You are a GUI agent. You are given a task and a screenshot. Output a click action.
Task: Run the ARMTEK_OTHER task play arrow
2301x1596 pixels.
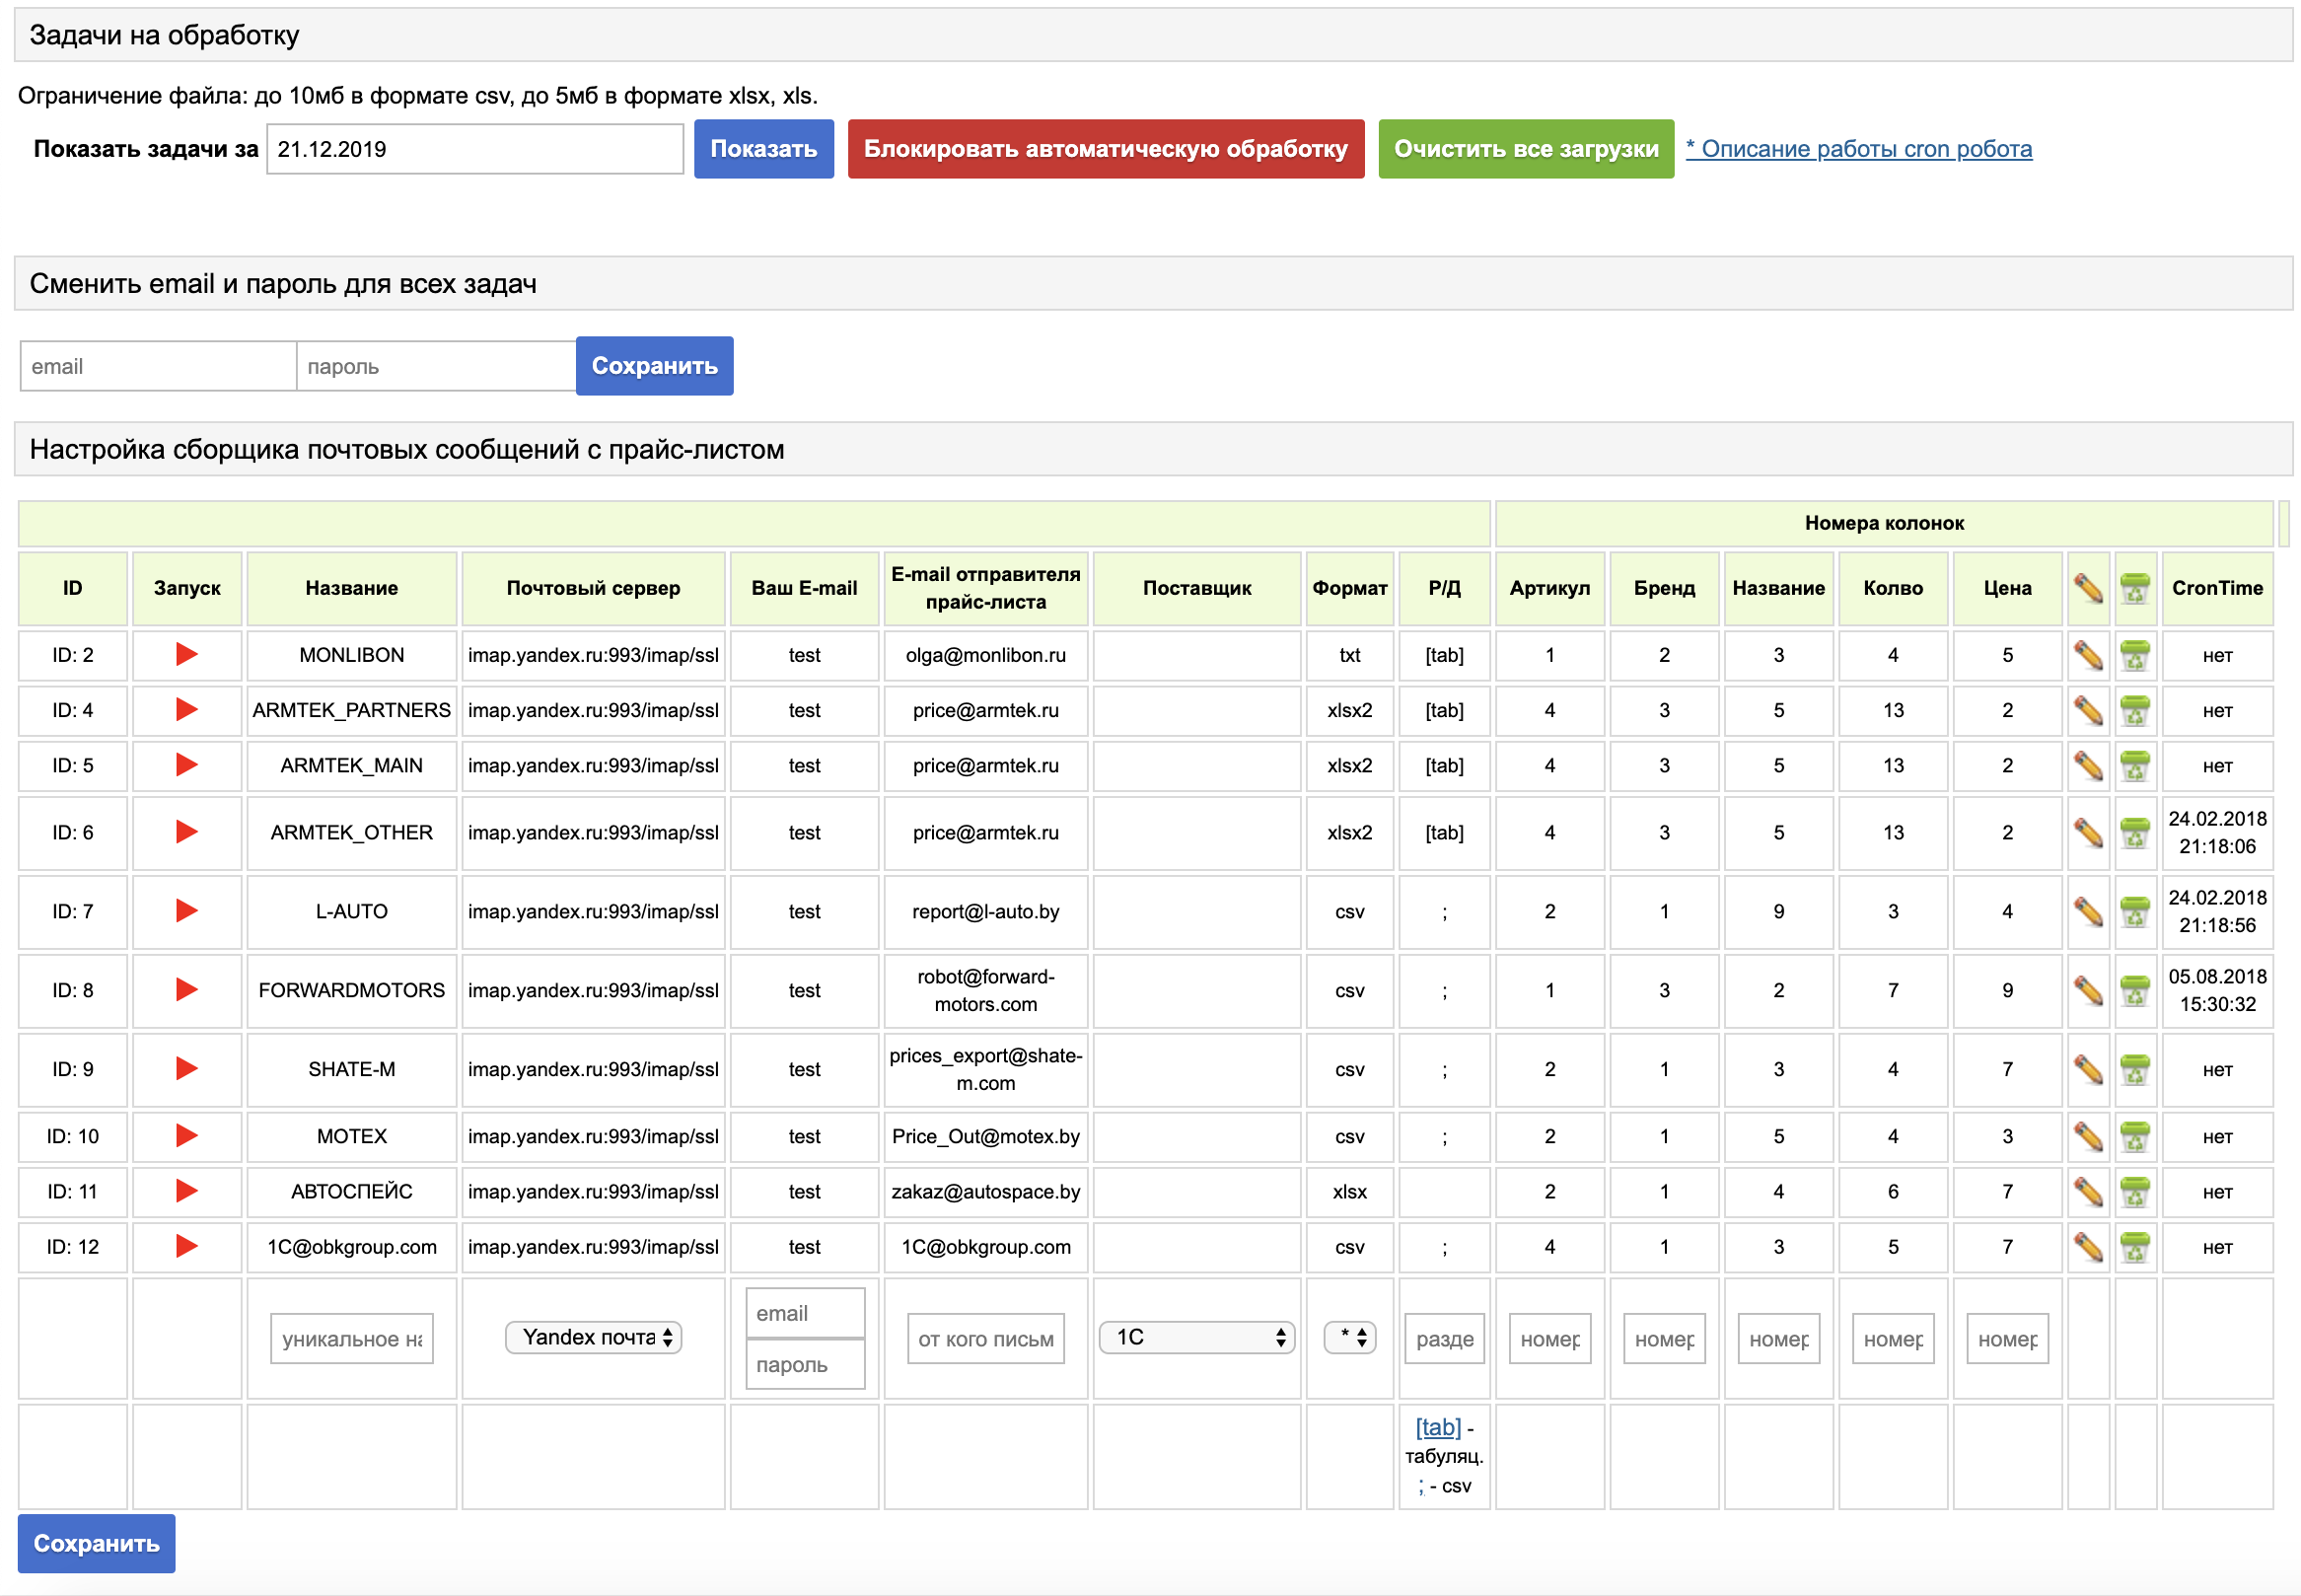(x=186, y=832)
